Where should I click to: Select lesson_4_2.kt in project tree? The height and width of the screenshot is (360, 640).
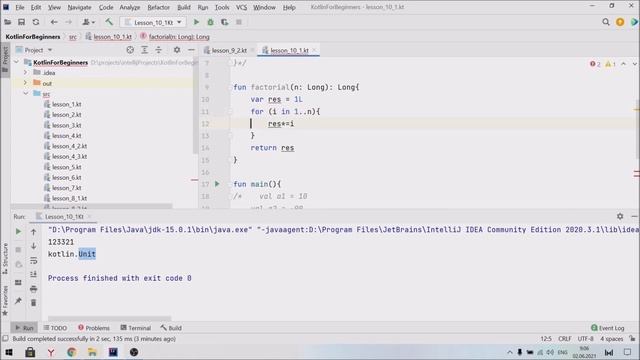pos(69,146)
